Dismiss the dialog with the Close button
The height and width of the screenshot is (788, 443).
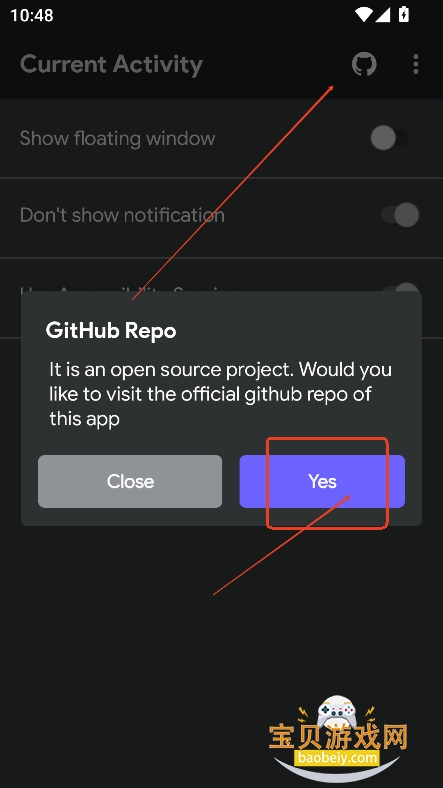[130, 481]
